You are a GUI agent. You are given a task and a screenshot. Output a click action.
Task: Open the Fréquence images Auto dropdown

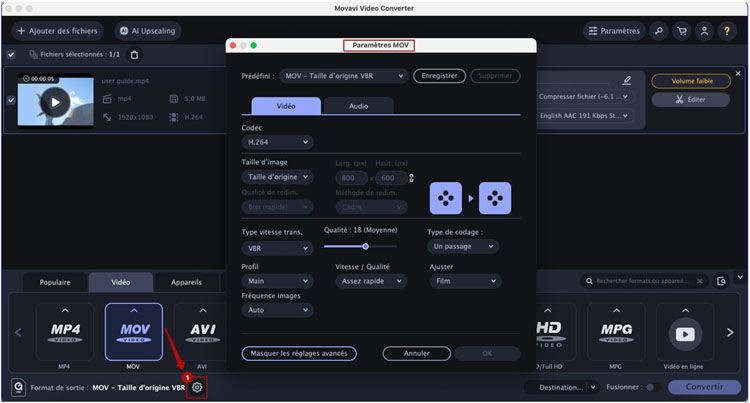point(277,310)
